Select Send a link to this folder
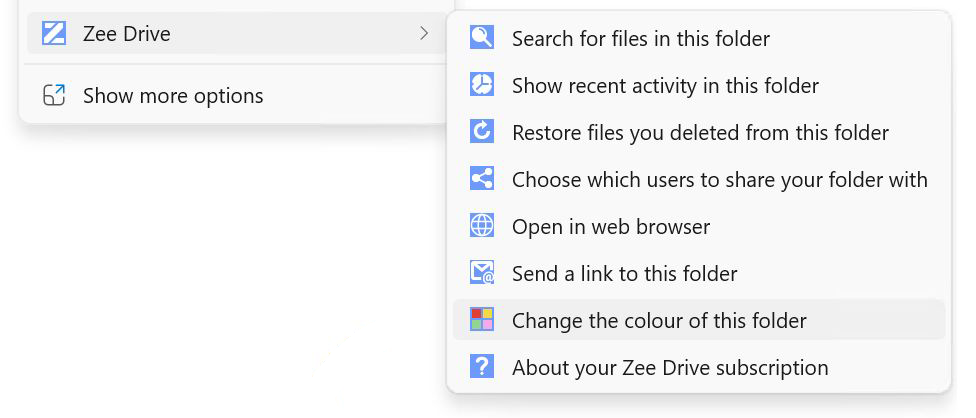Screen dimensions: 976x418 pyautogui.click(x=625, y=273)
